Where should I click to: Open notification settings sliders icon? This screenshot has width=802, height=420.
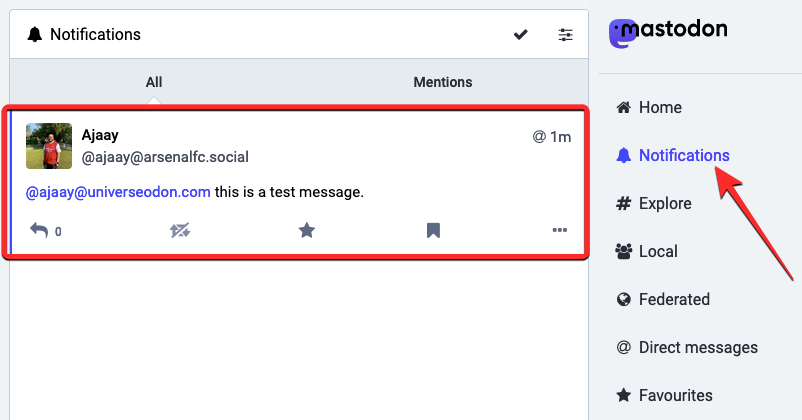pyautogui.click(x=566, y=35)
